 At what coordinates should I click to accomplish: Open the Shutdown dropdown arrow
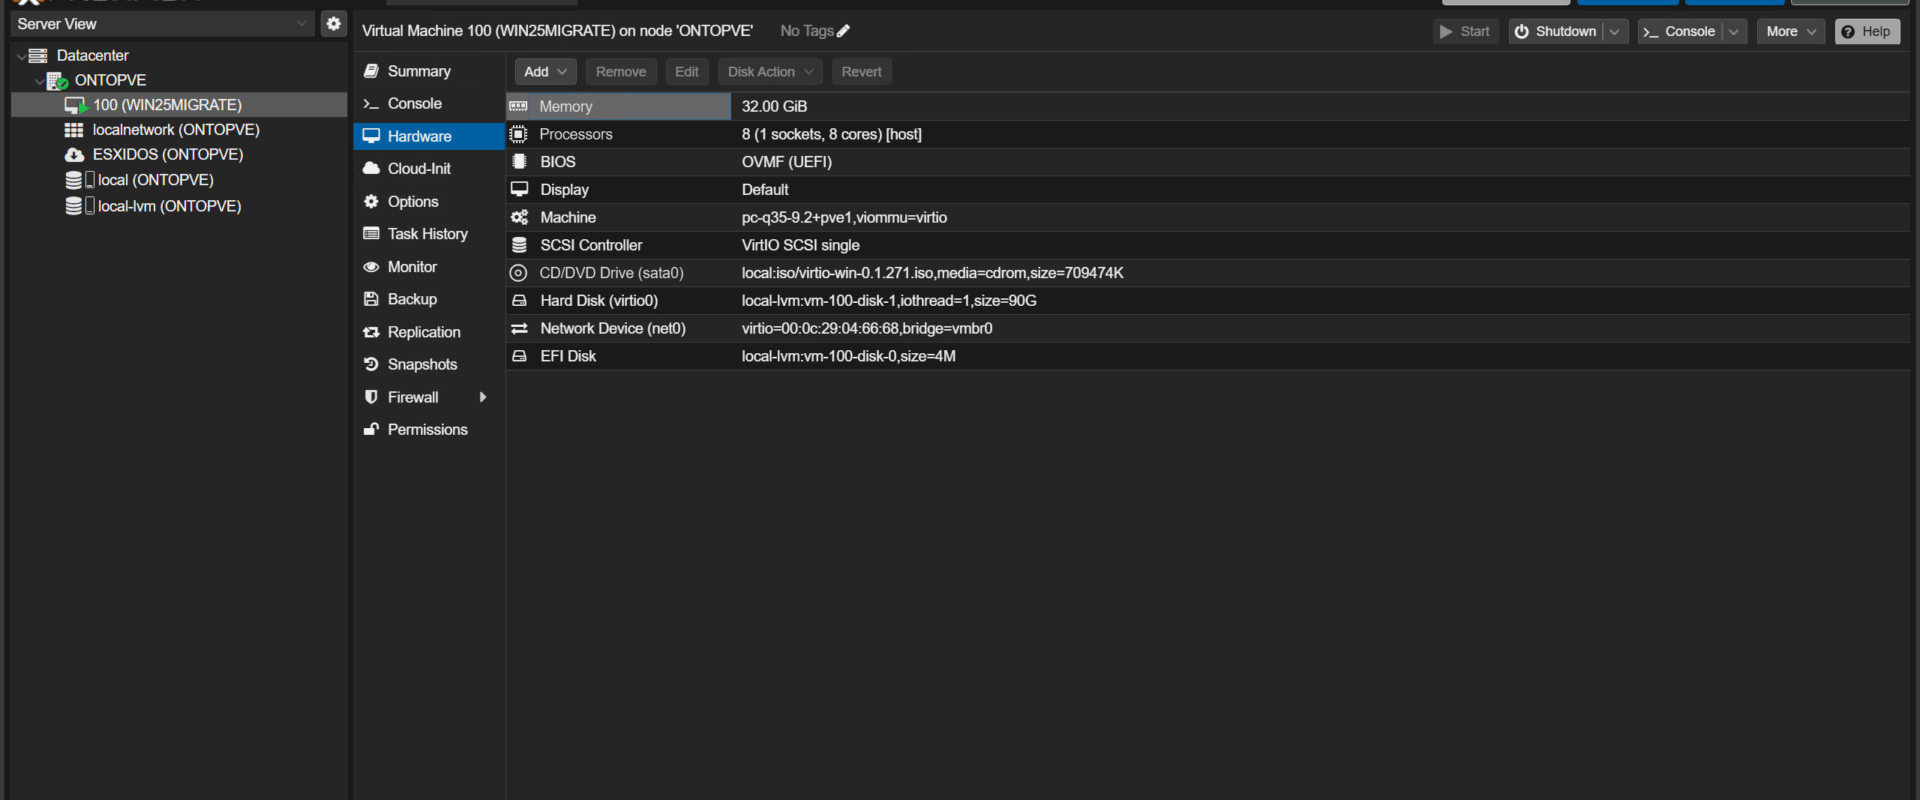(x=1615, y=32)
